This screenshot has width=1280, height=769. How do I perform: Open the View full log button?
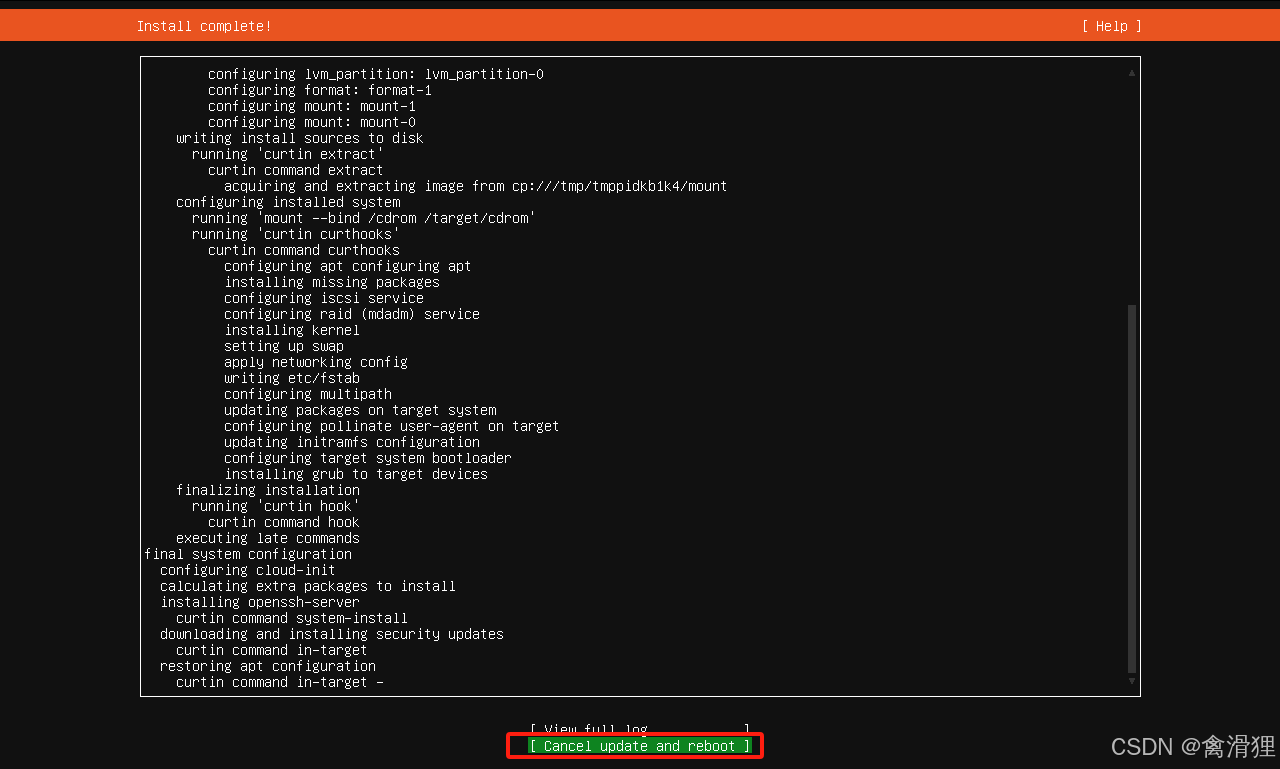(640, 730)
